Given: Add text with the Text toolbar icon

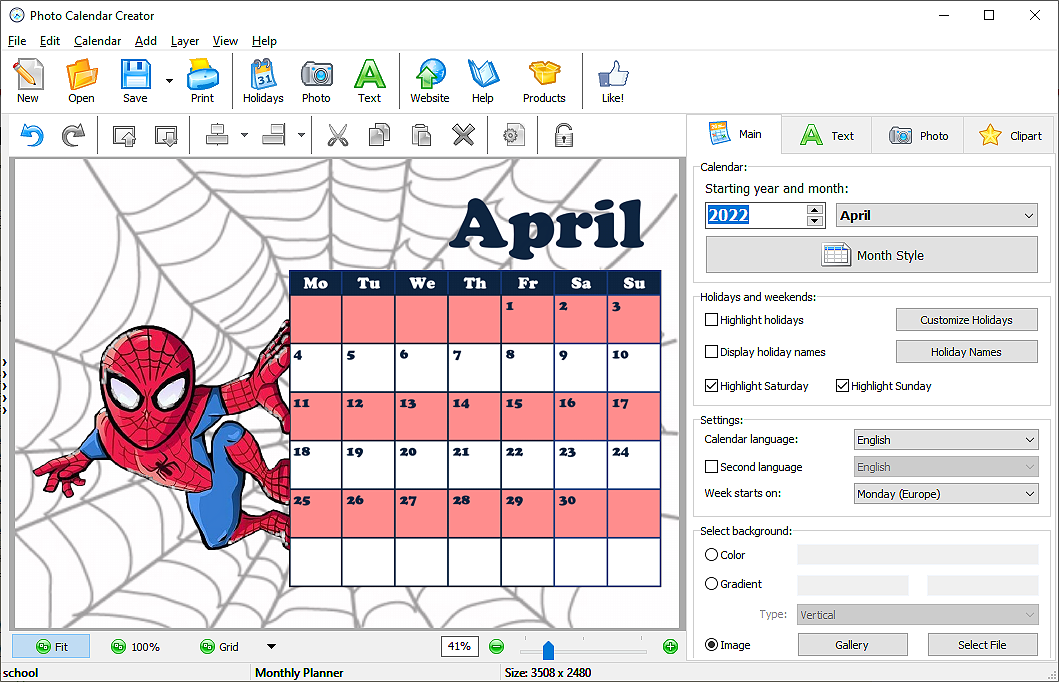Looking at the screenshot, I should click(x=369, y=81).
